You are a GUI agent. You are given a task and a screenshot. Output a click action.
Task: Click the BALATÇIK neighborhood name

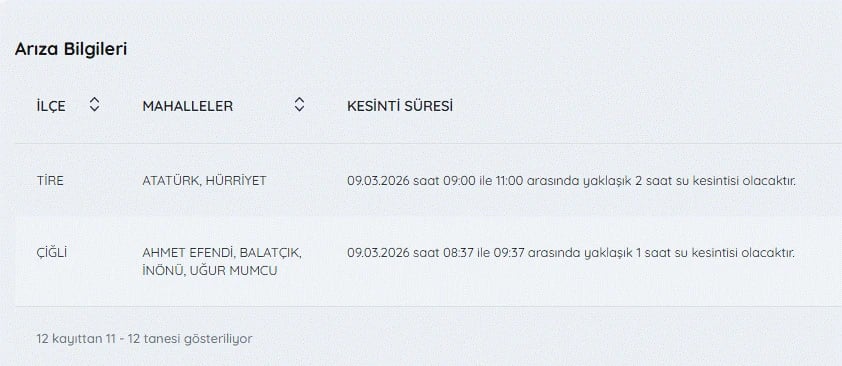(270, 253)
